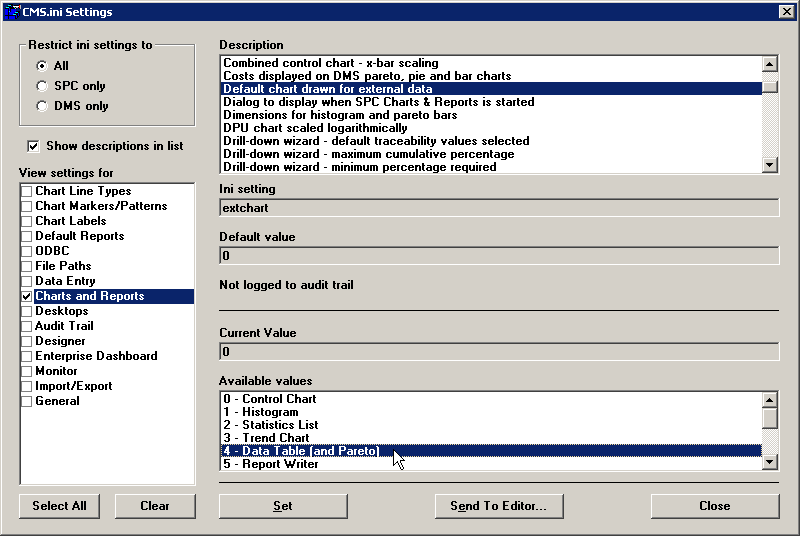
Task: Click the Clear button
Action: point(155,506)
